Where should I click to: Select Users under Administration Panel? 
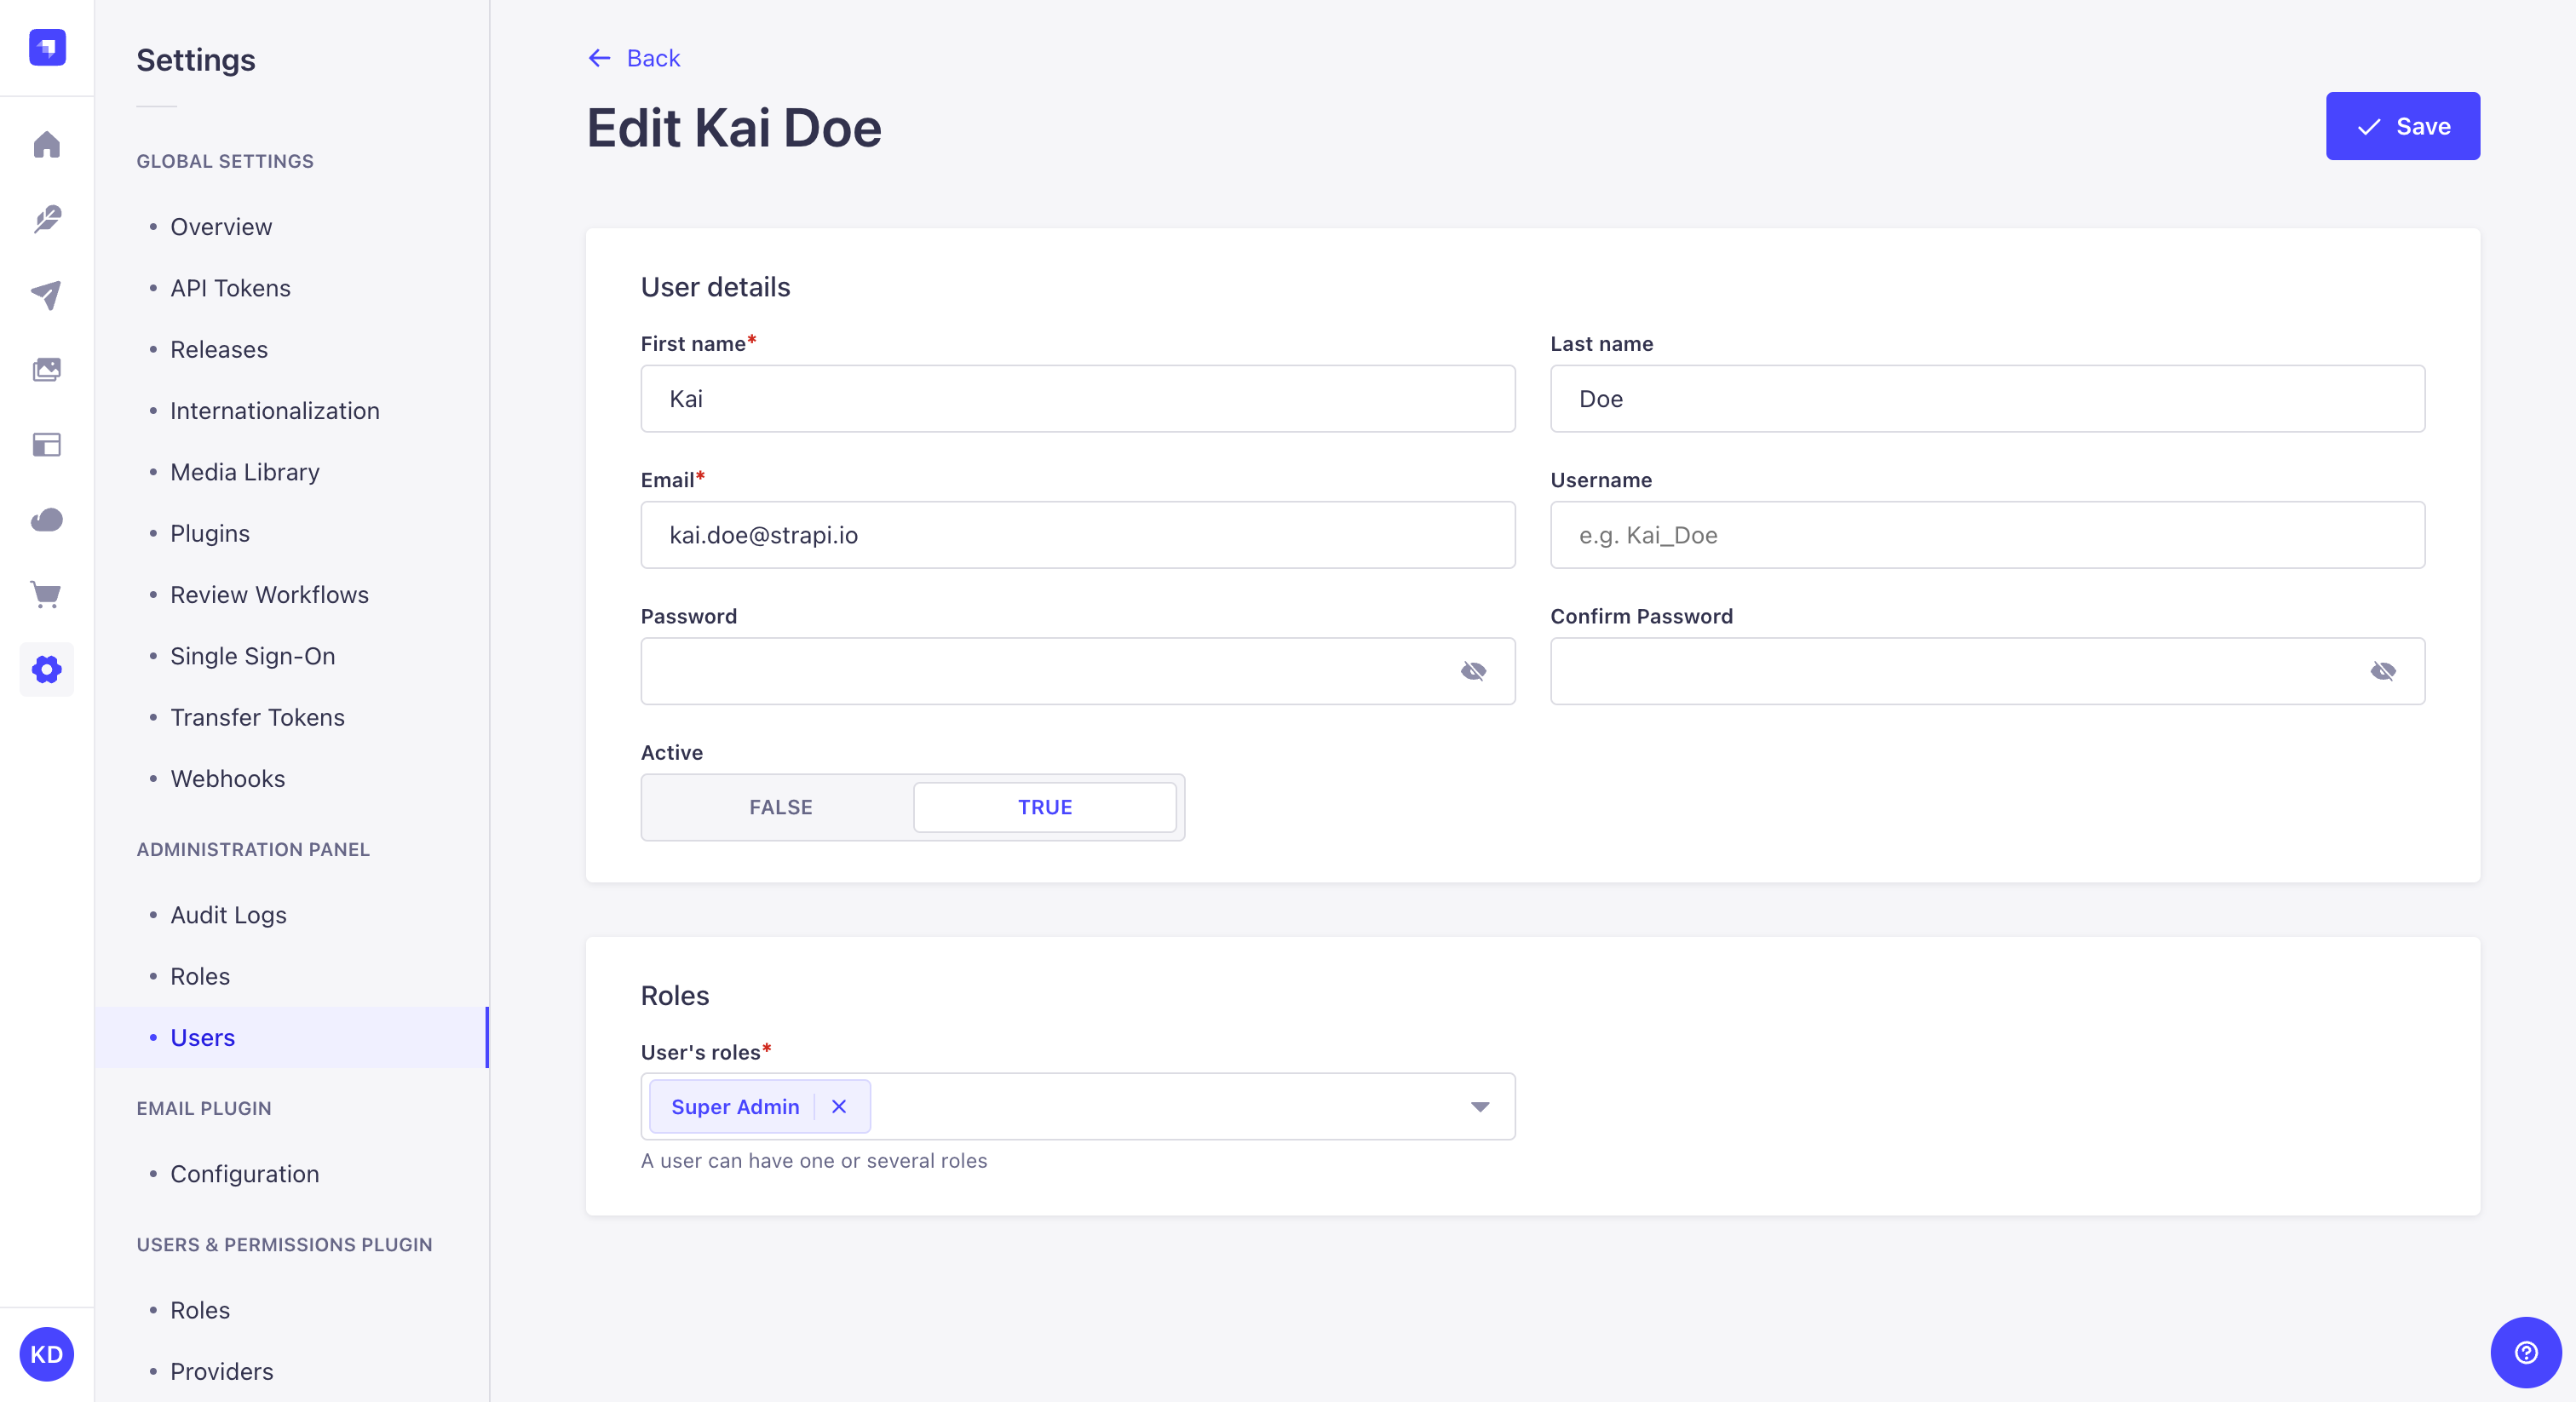[202, 1038]
